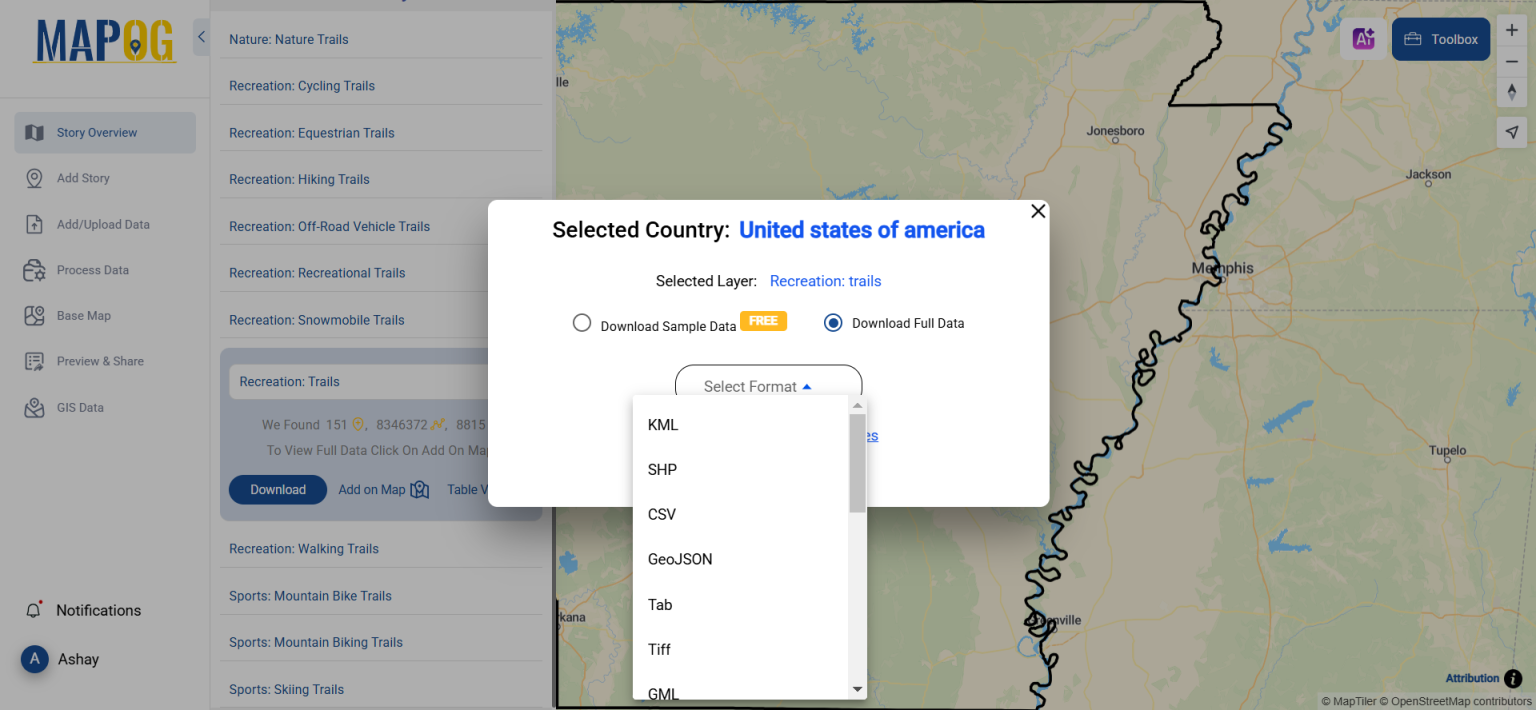This screenshot has width=1536, height=710.
Task: Reset map orientation with the compass icon
Action: pyautogui.click(x=1512, y=92)
